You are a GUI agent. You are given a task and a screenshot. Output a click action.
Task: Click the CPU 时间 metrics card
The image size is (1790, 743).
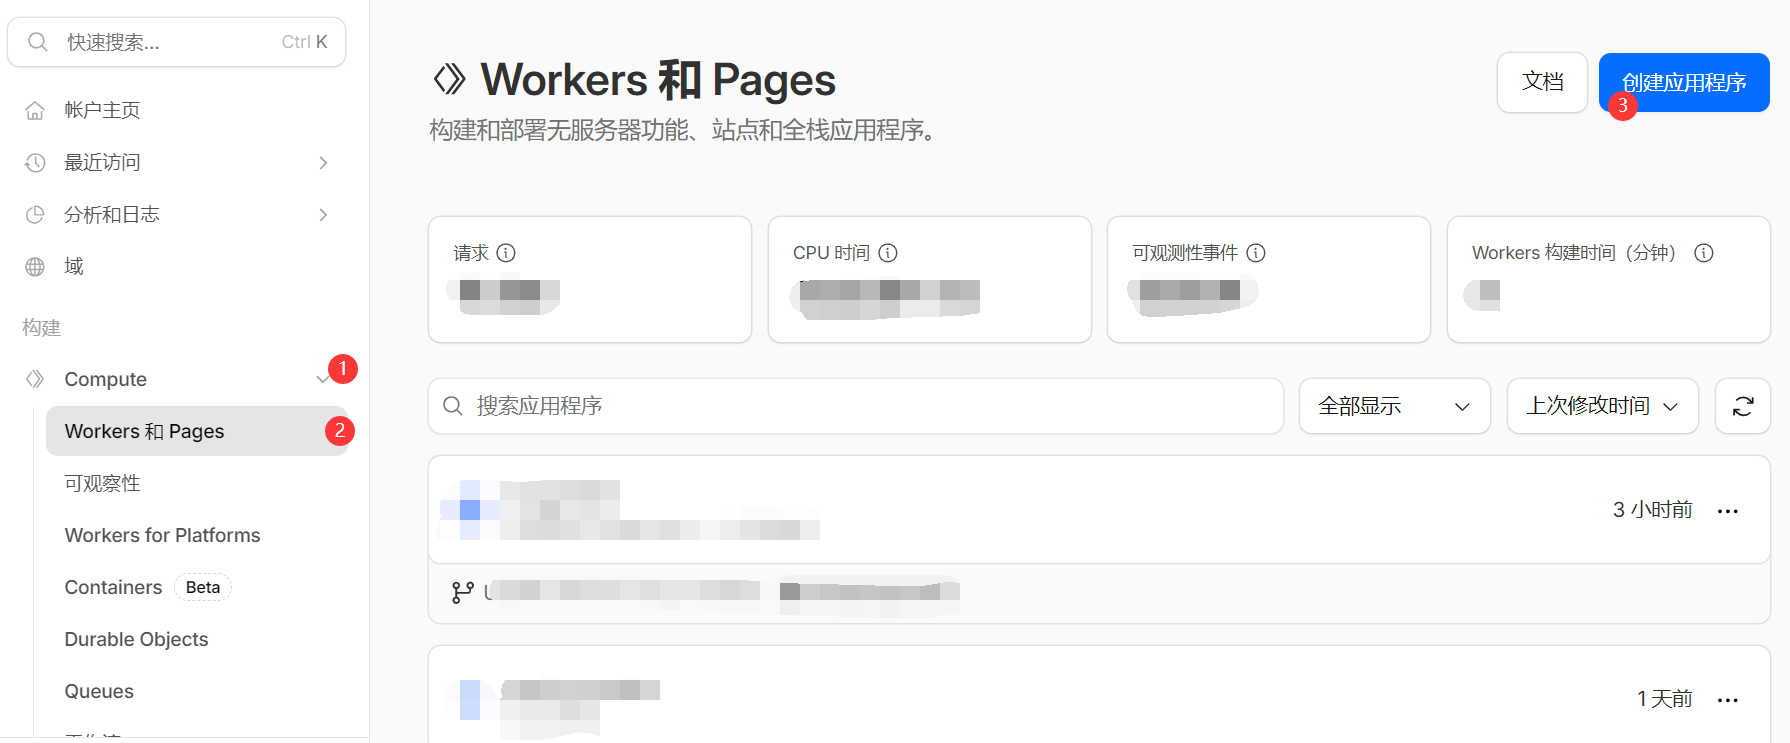point(930,280)
